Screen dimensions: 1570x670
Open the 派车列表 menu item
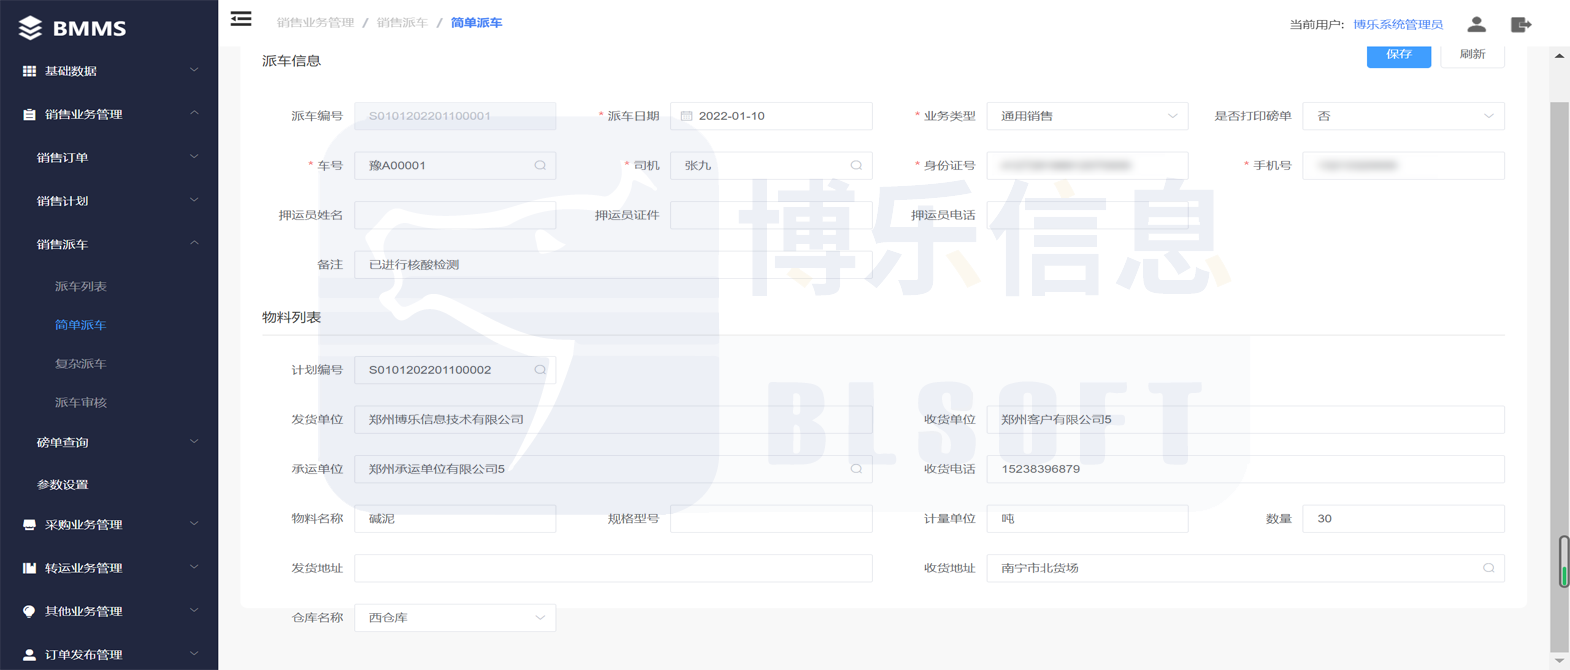tap(80, 287)
